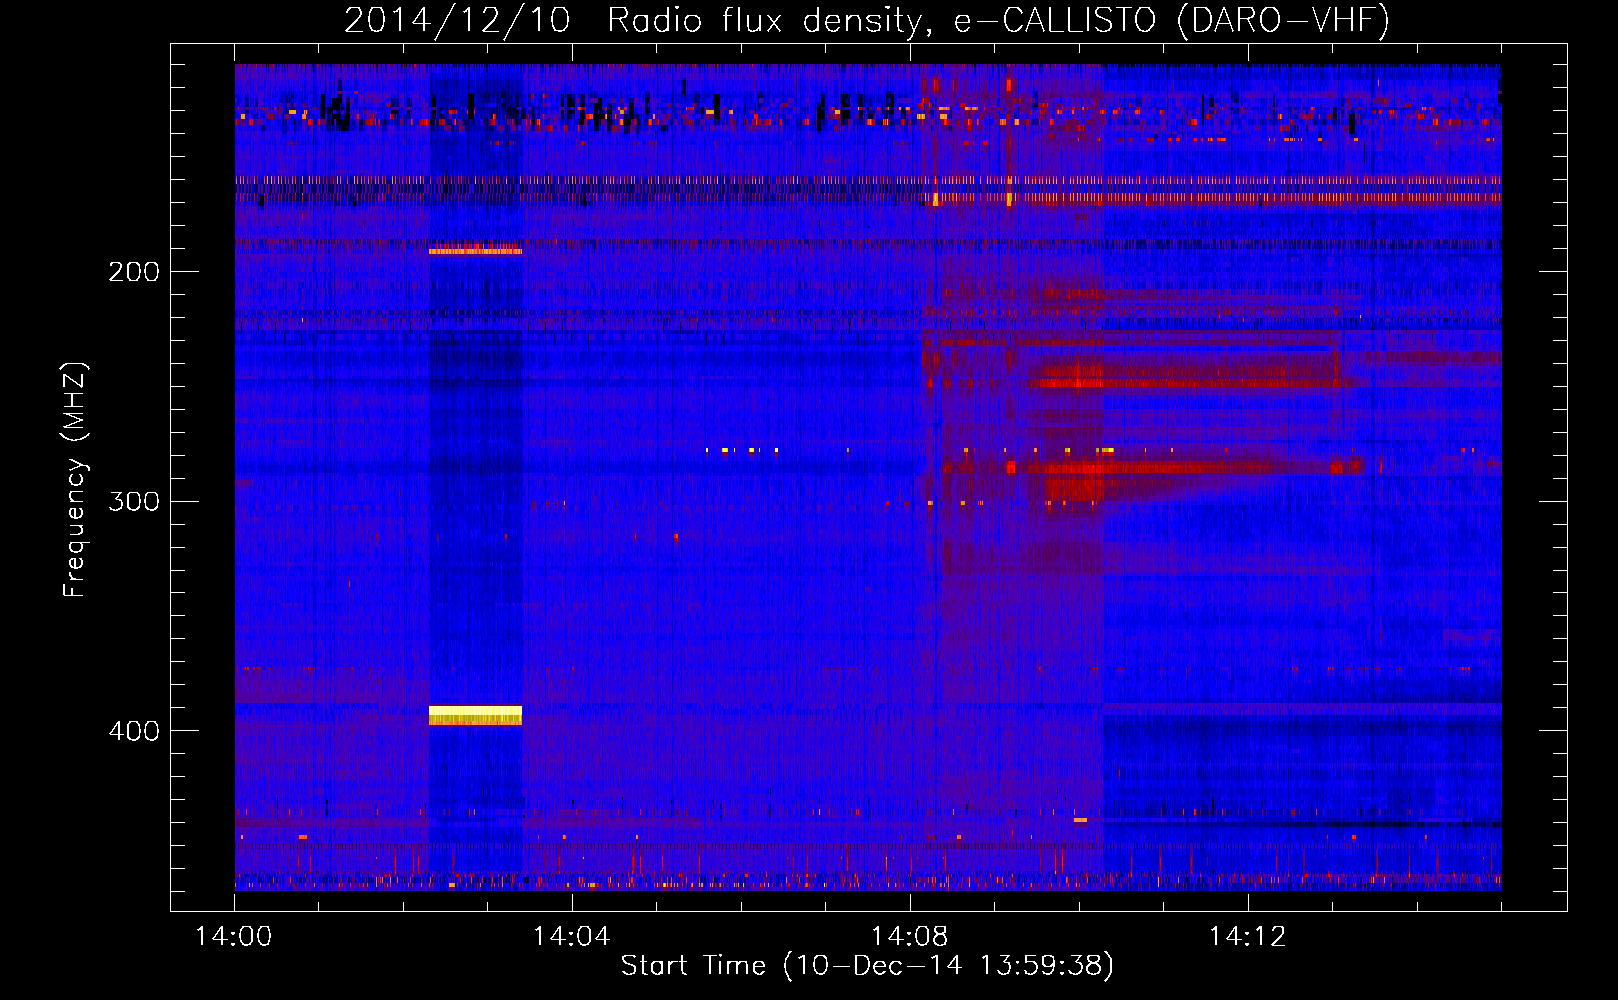Click the 'Frequency (MHZ)' axis label
The image size is (1618, 1000).
coord(75,479)
